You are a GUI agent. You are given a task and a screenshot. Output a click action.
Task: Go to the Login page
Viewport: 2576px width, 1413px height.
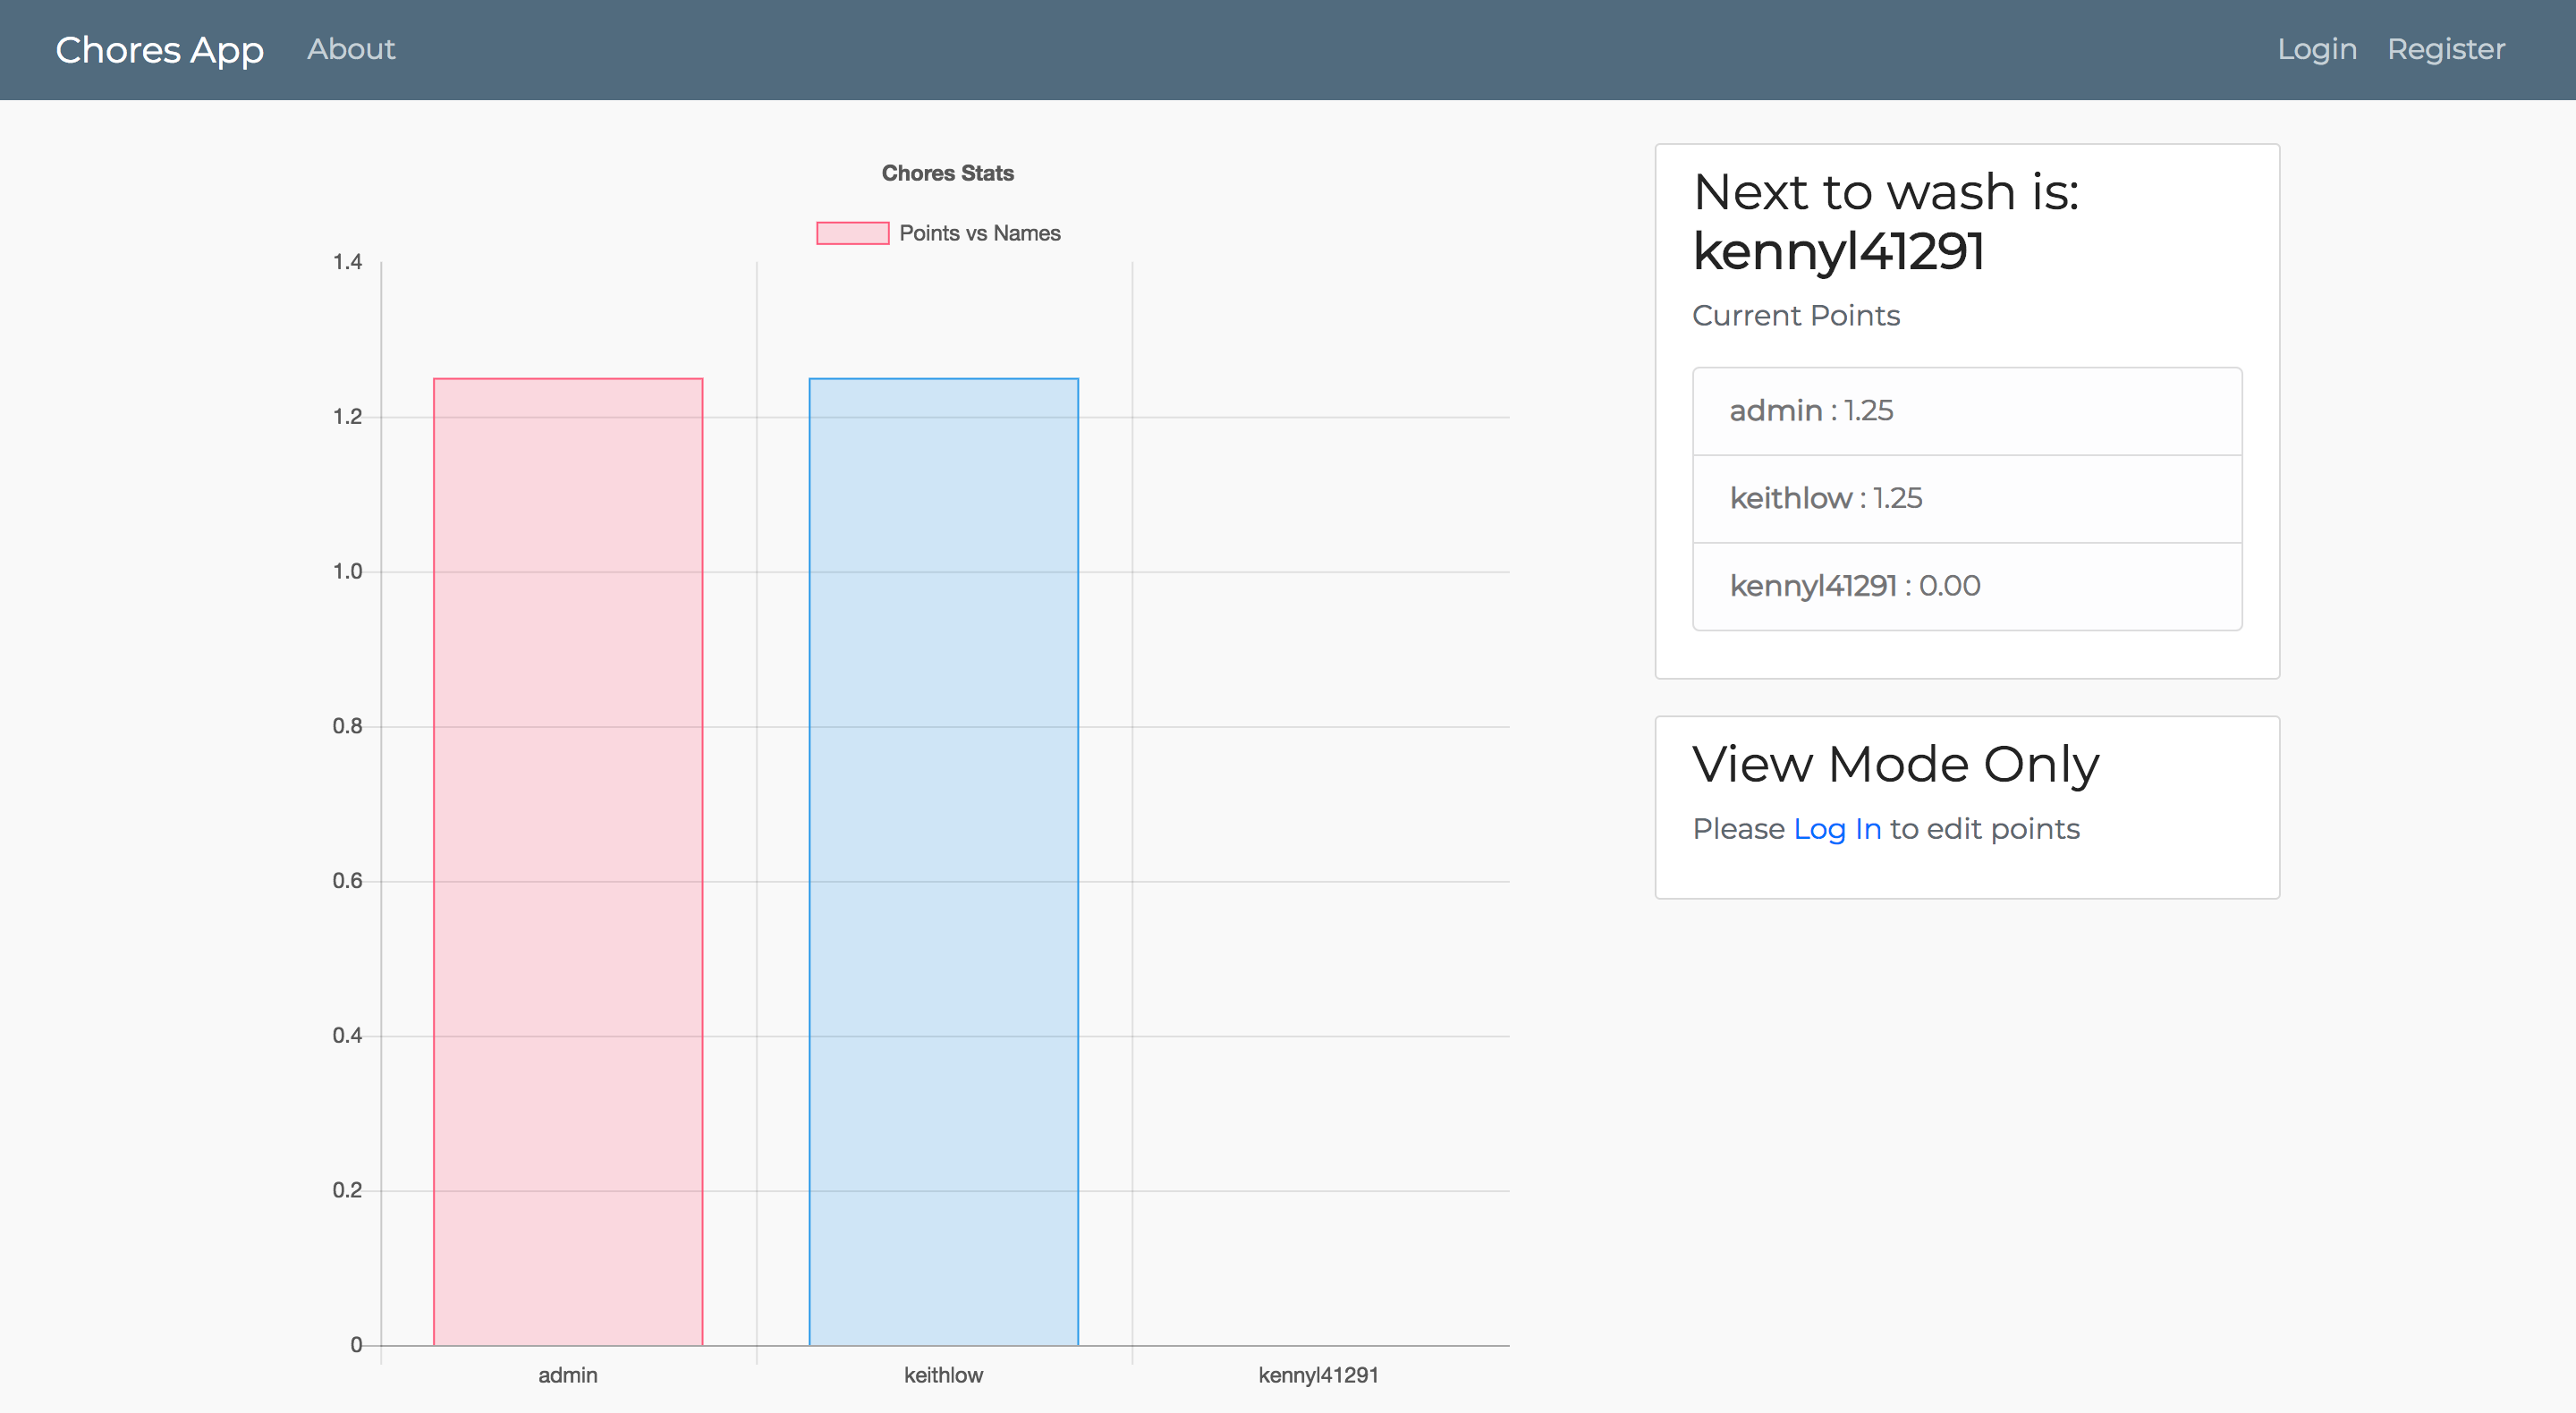[x=2317, y=49]
